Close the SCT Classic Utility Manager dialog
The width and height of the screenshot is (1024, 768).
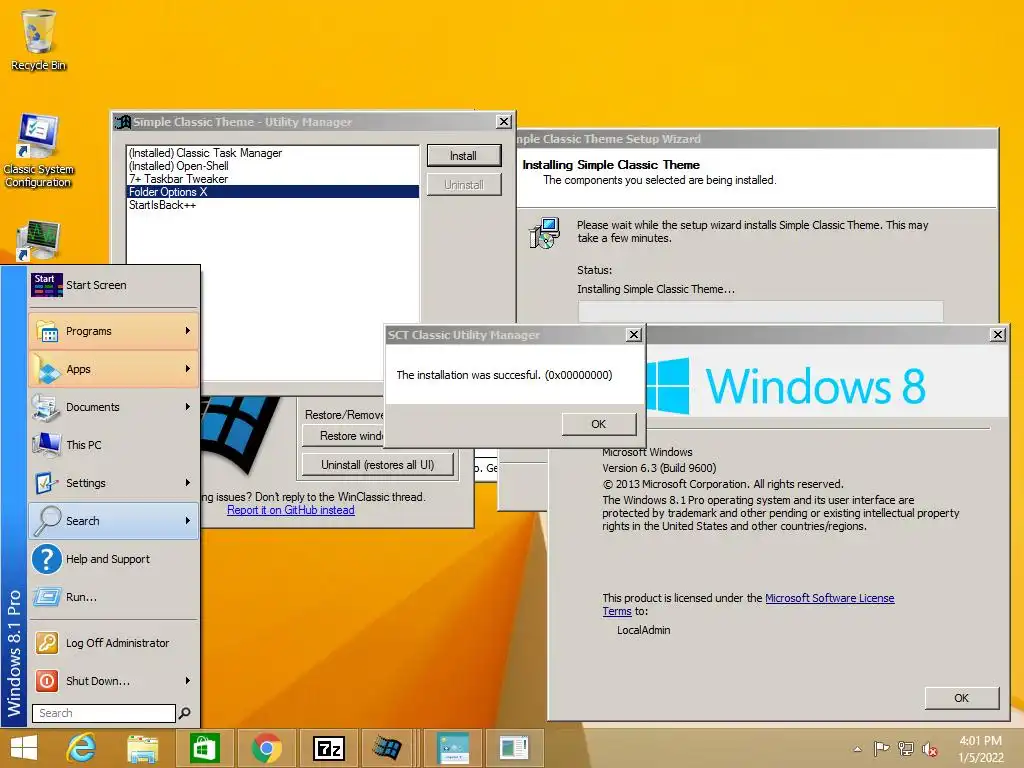click(633, 334)
